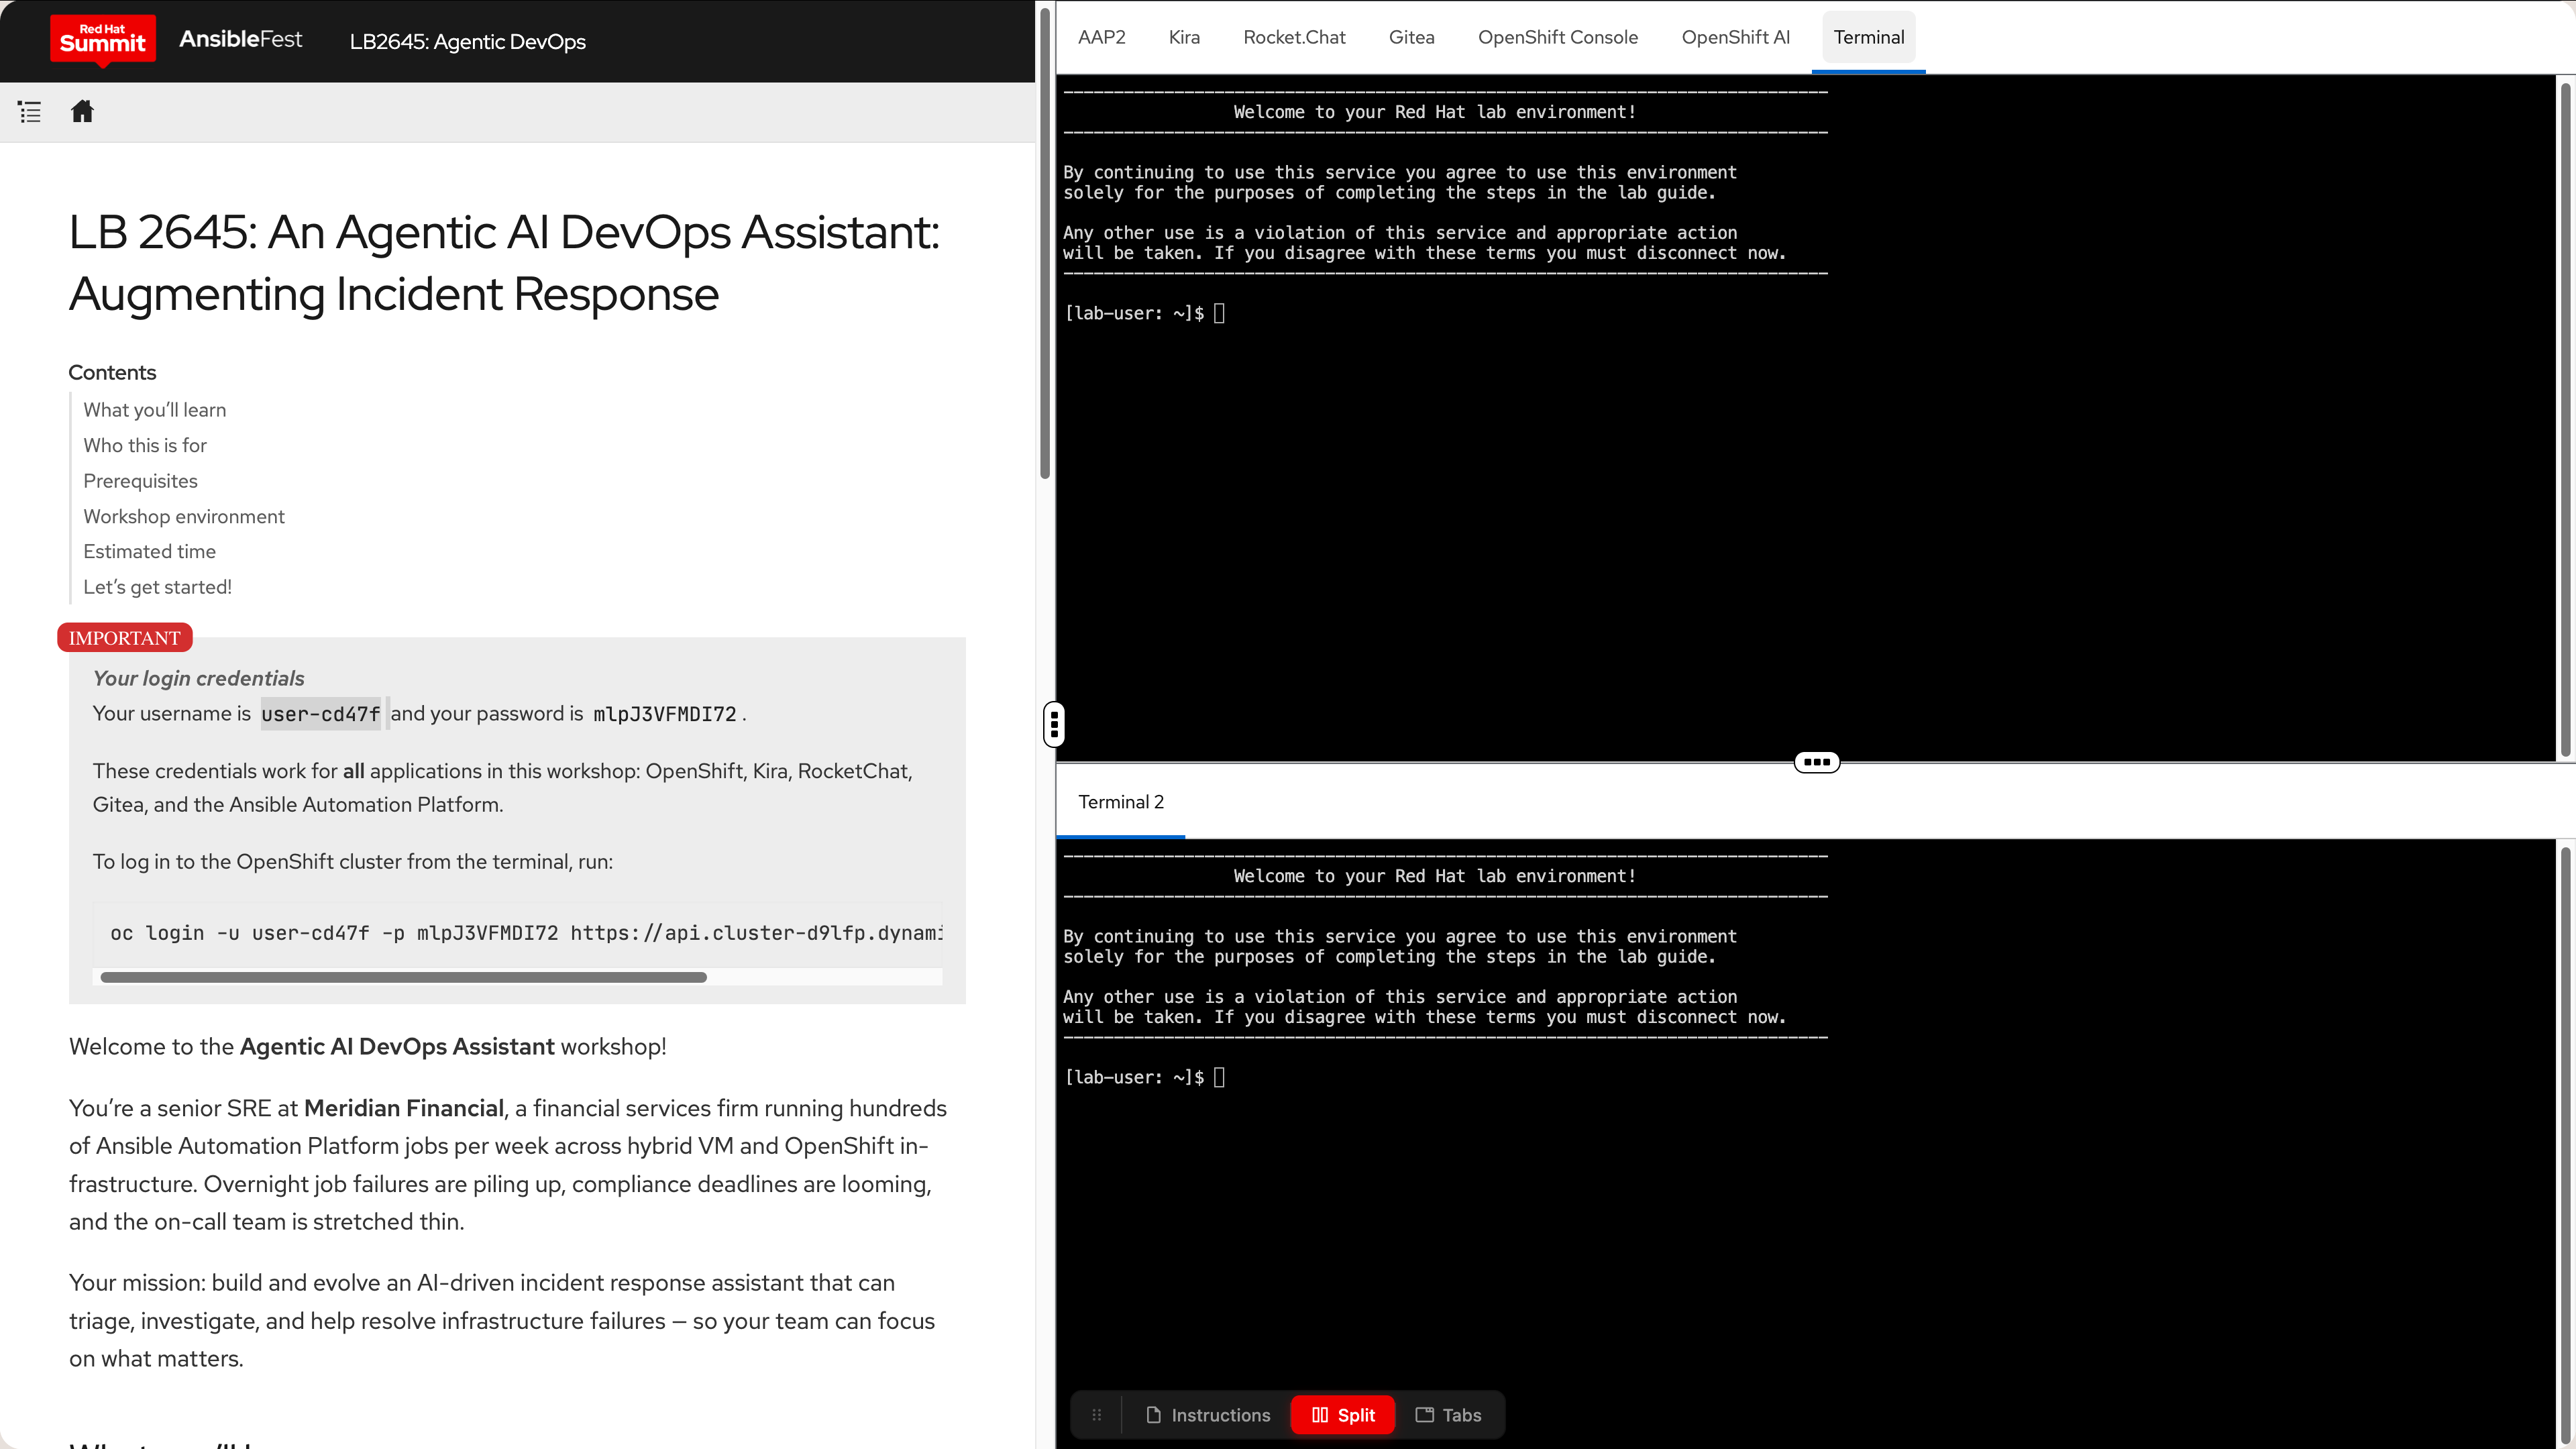Open the Gitea tab

click(x=1411, y=38)
